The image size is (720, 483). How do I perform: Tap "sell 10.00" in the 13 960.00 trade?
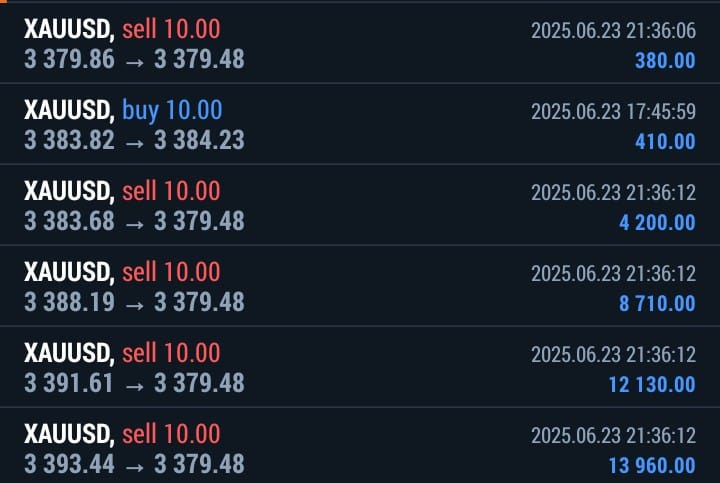171,434
